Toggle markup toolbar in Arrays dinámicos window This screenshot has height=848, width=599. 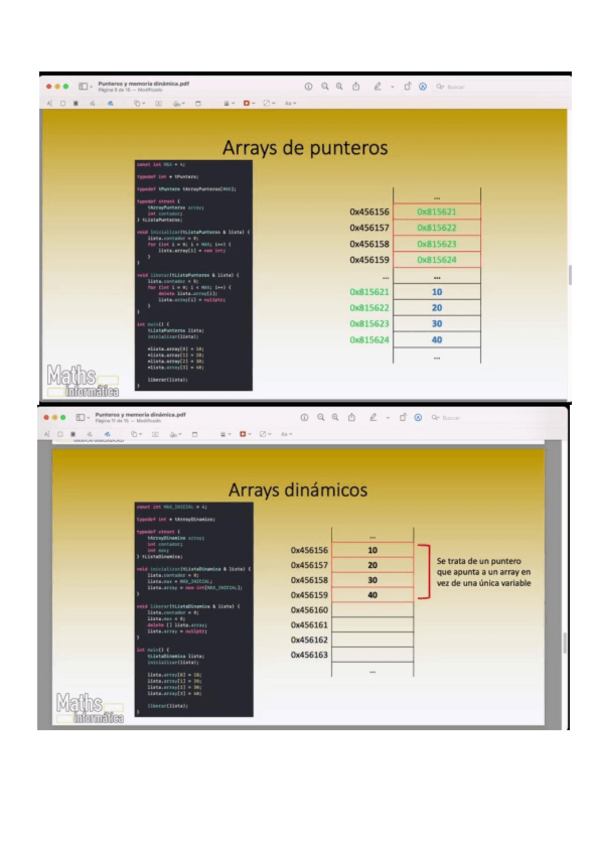point(418,418)
